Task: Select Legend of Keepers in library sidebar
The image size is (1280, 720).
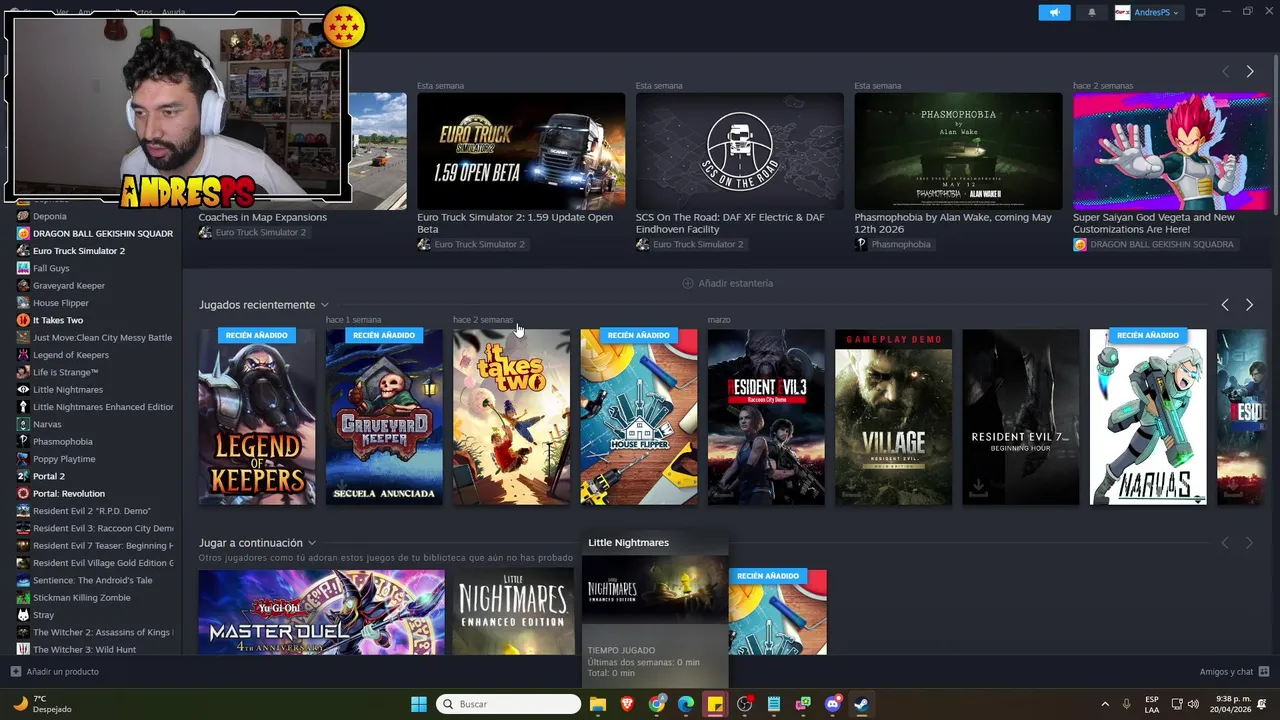Action: (x=71, y=355)
